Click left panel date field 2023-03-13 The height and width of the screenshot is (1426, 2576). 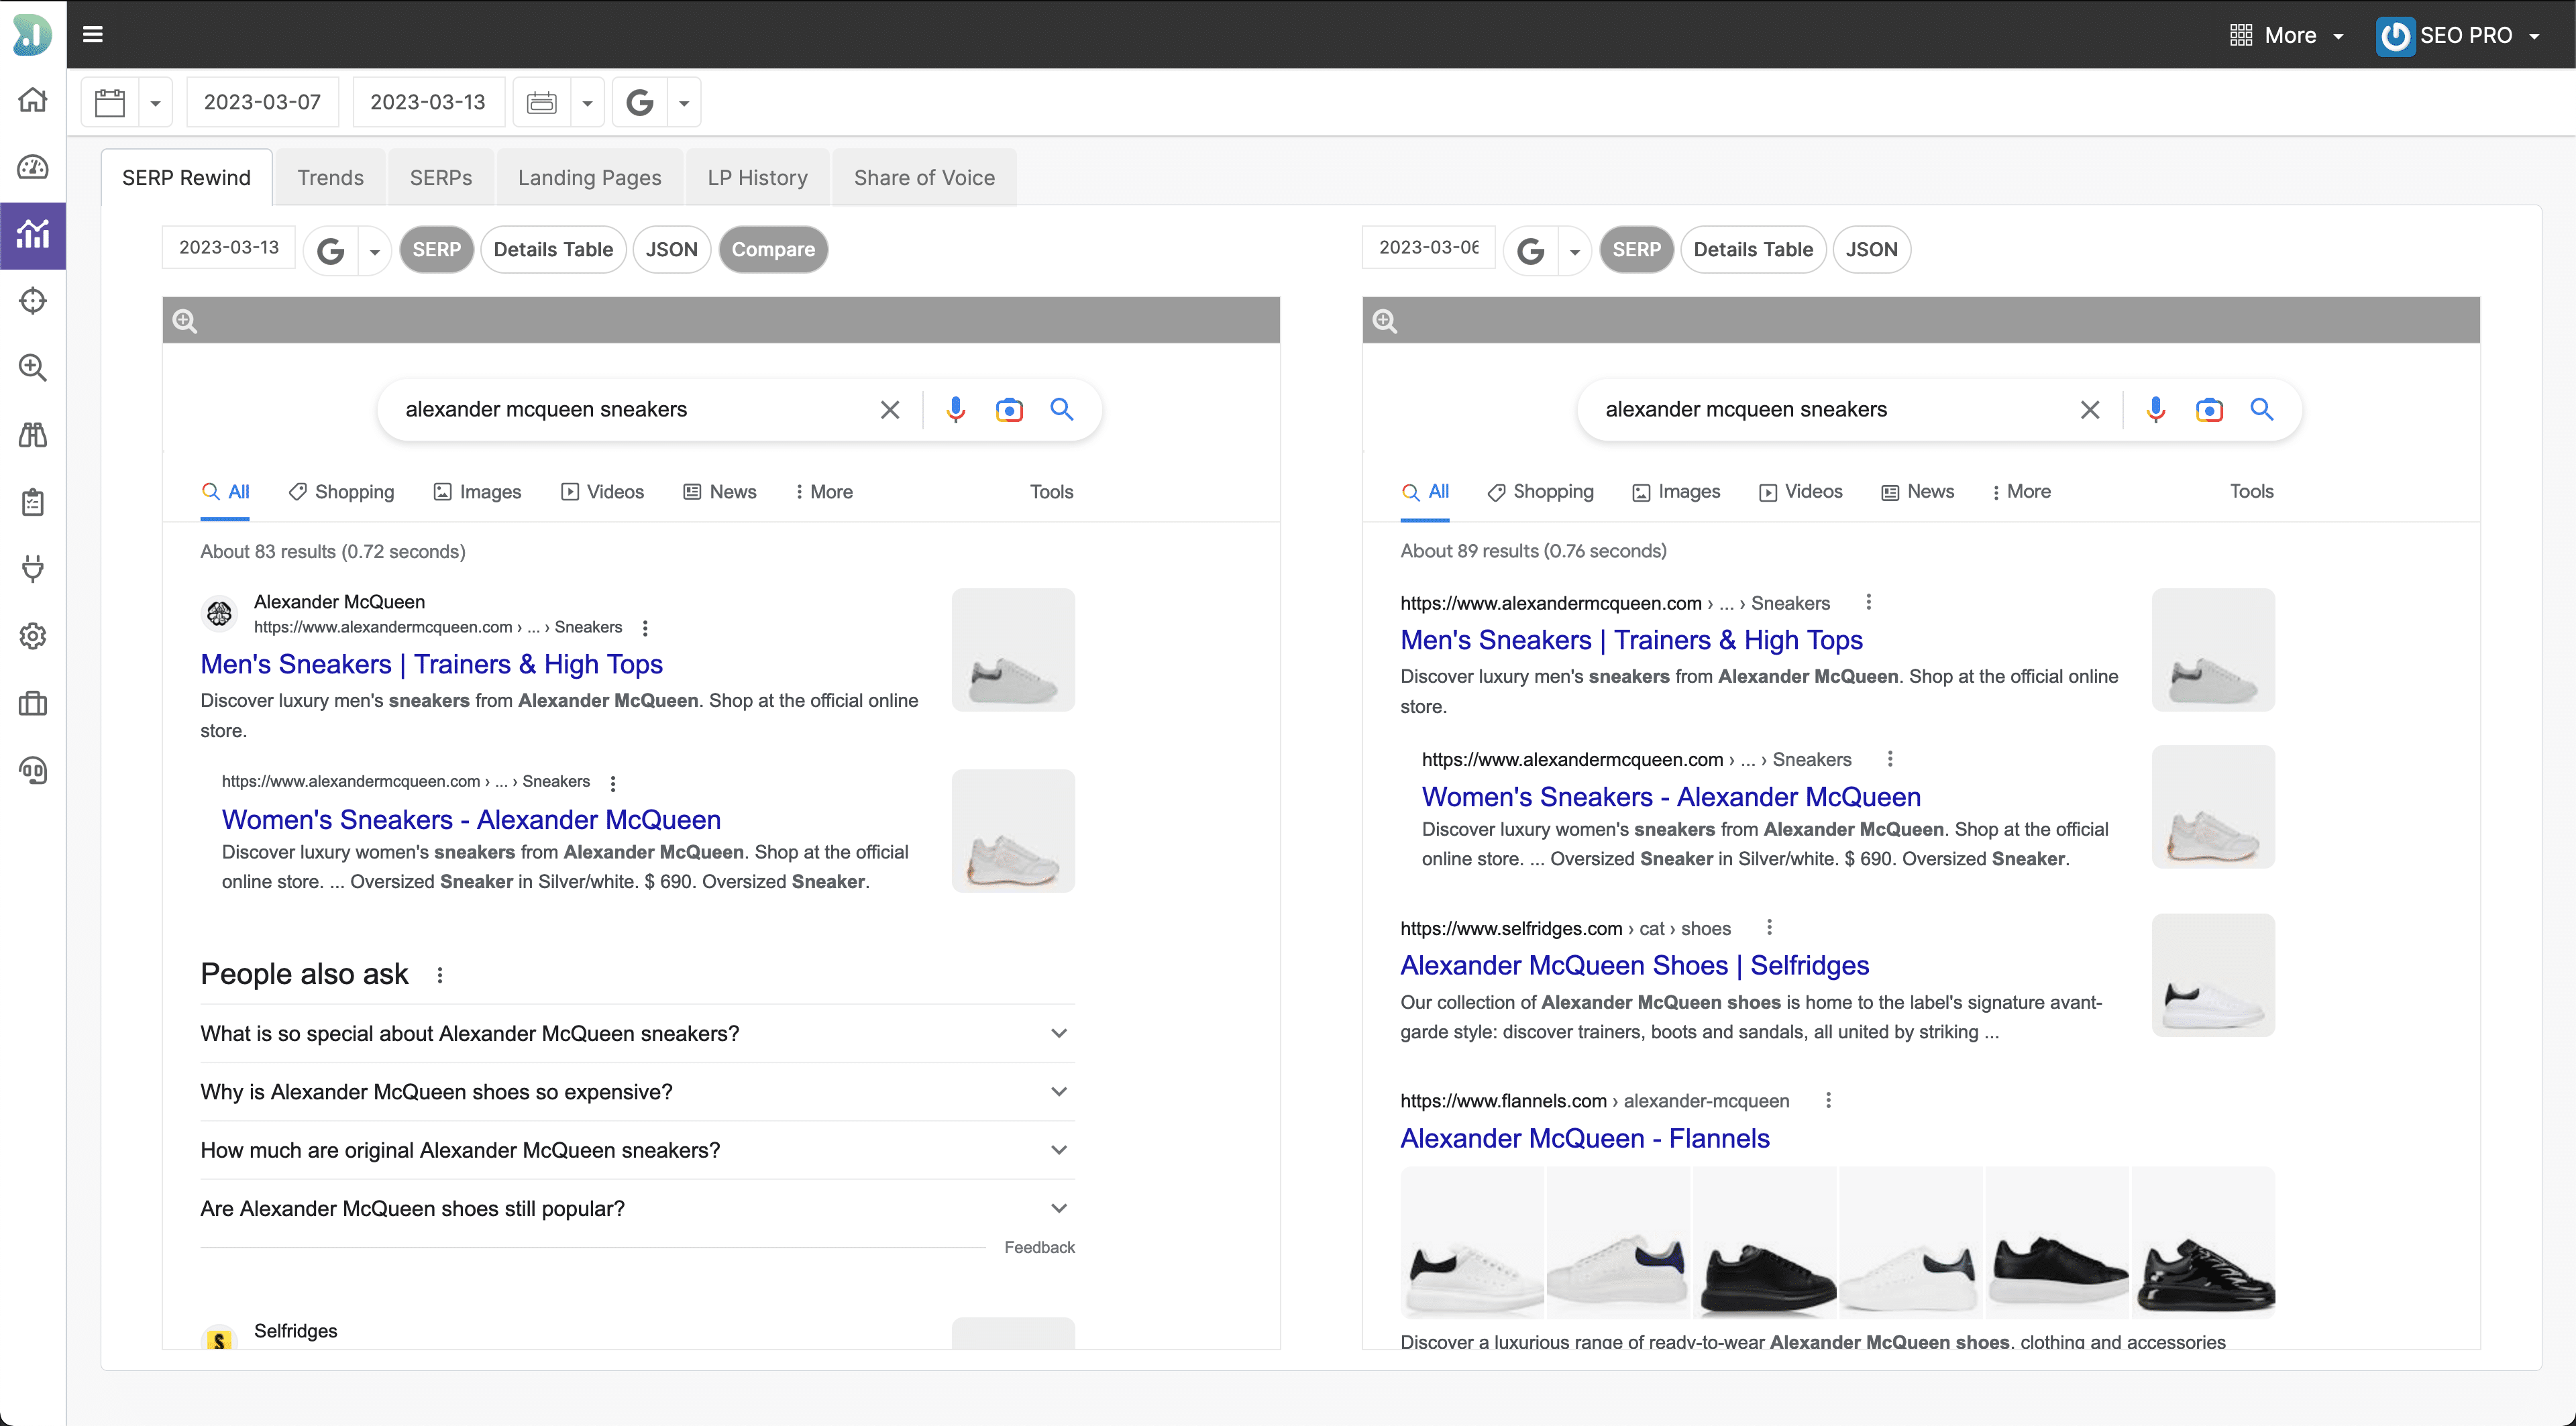(229, 248)
